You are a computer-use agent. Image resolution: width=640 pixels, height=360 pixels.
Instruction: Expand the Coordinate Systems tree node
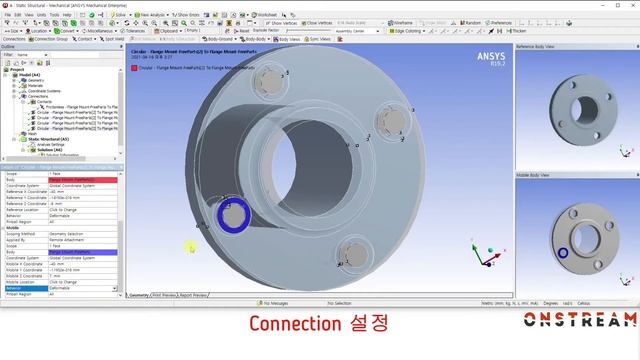(14, 91)
